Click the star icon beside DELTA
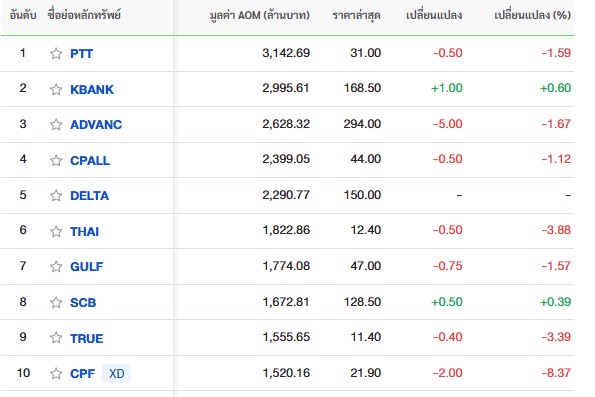The height and width of the screenshot is (397, 595). pyautogui.click(x=56, y=195)
